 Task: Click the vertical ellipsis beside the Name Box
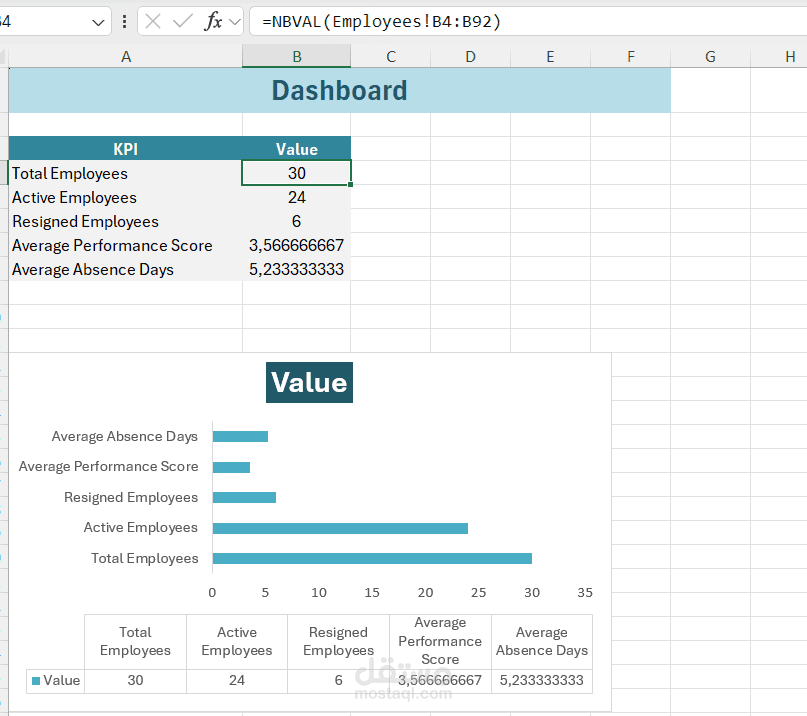[x=122, y=21]
